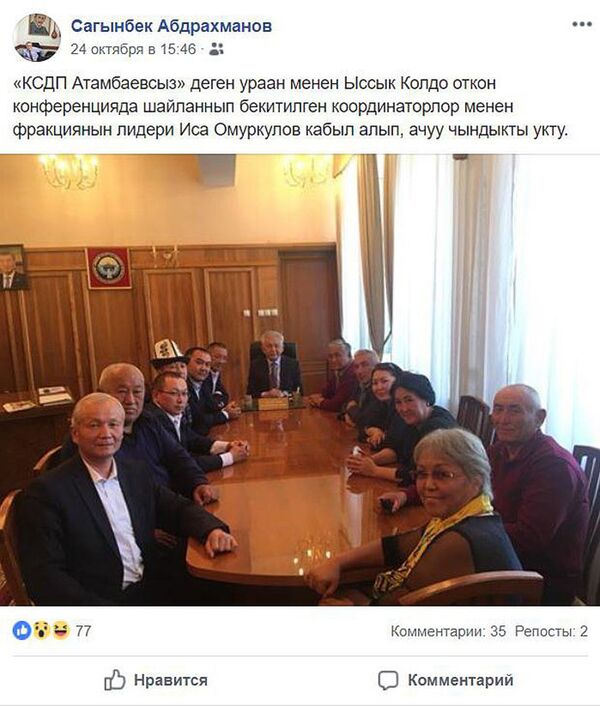Open the Комментарии: 35 comments count
600x706 pixels.
tap(448, 631)
